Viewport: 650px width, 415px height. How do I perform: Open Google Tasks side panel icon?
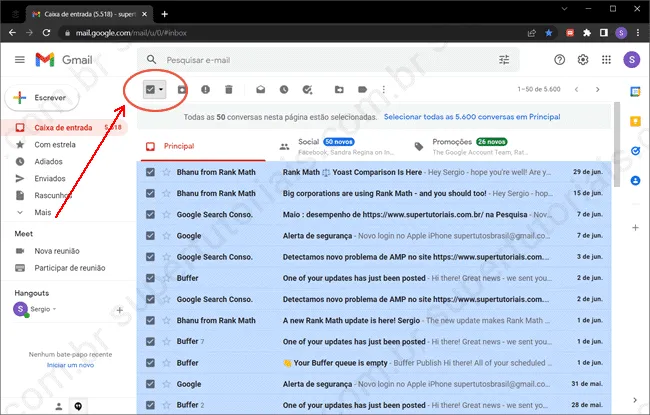pyautogui.click(x=635, y=151)
